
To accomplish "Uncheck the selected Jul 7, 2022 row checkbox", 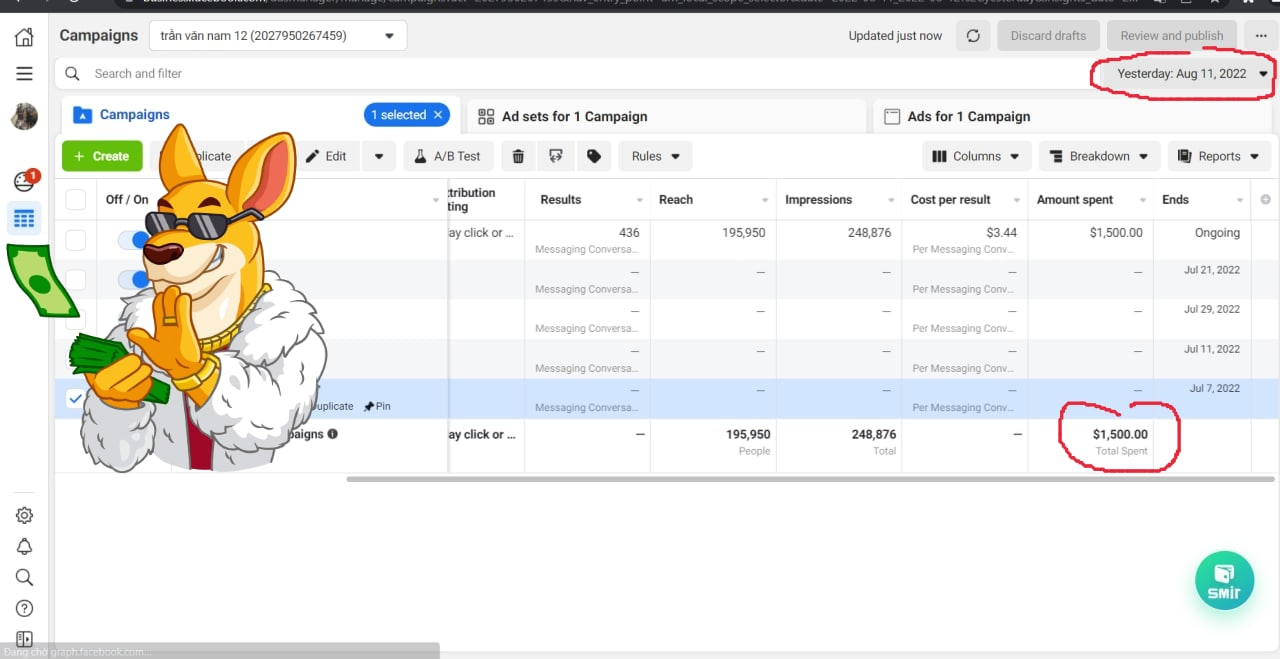I will click(76, 399).
